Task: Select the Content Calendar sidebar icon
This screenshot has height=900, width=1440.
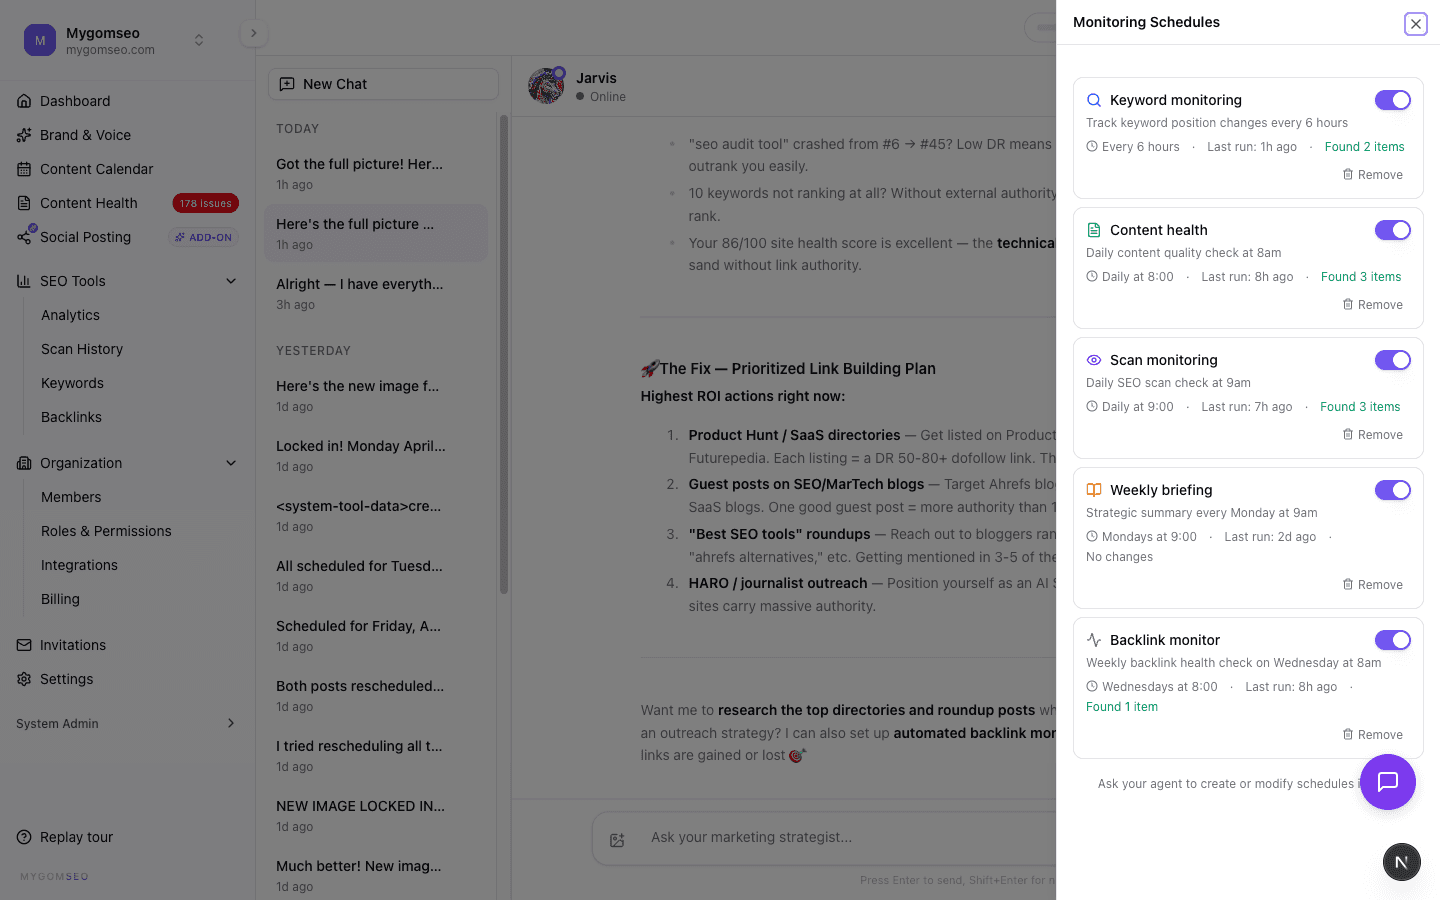Action: coord(22,168)
